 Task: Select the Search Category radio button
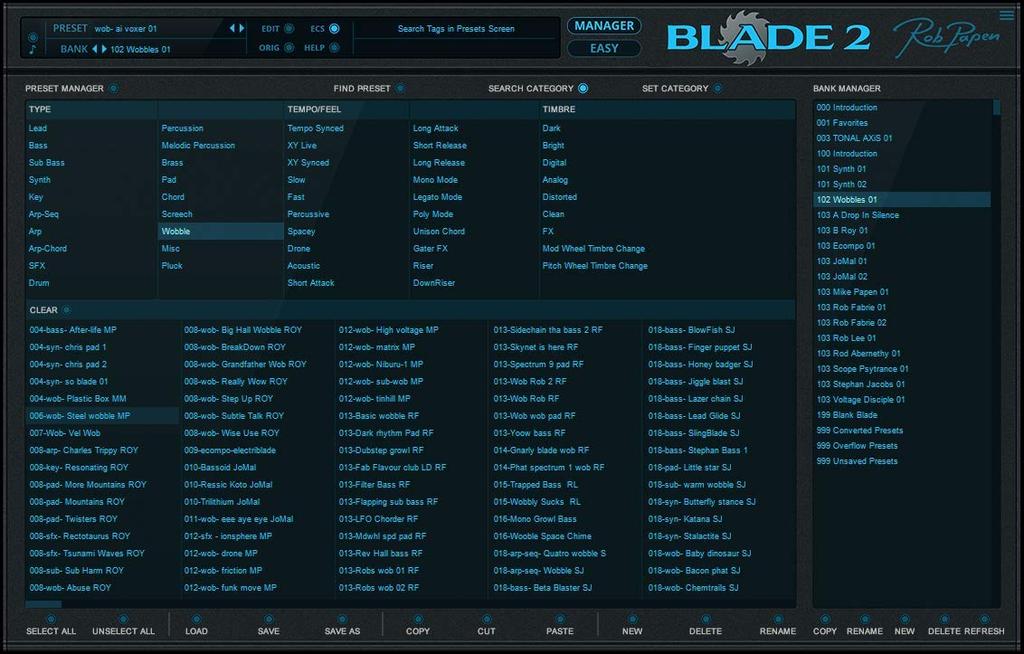[x=583, y=88]
